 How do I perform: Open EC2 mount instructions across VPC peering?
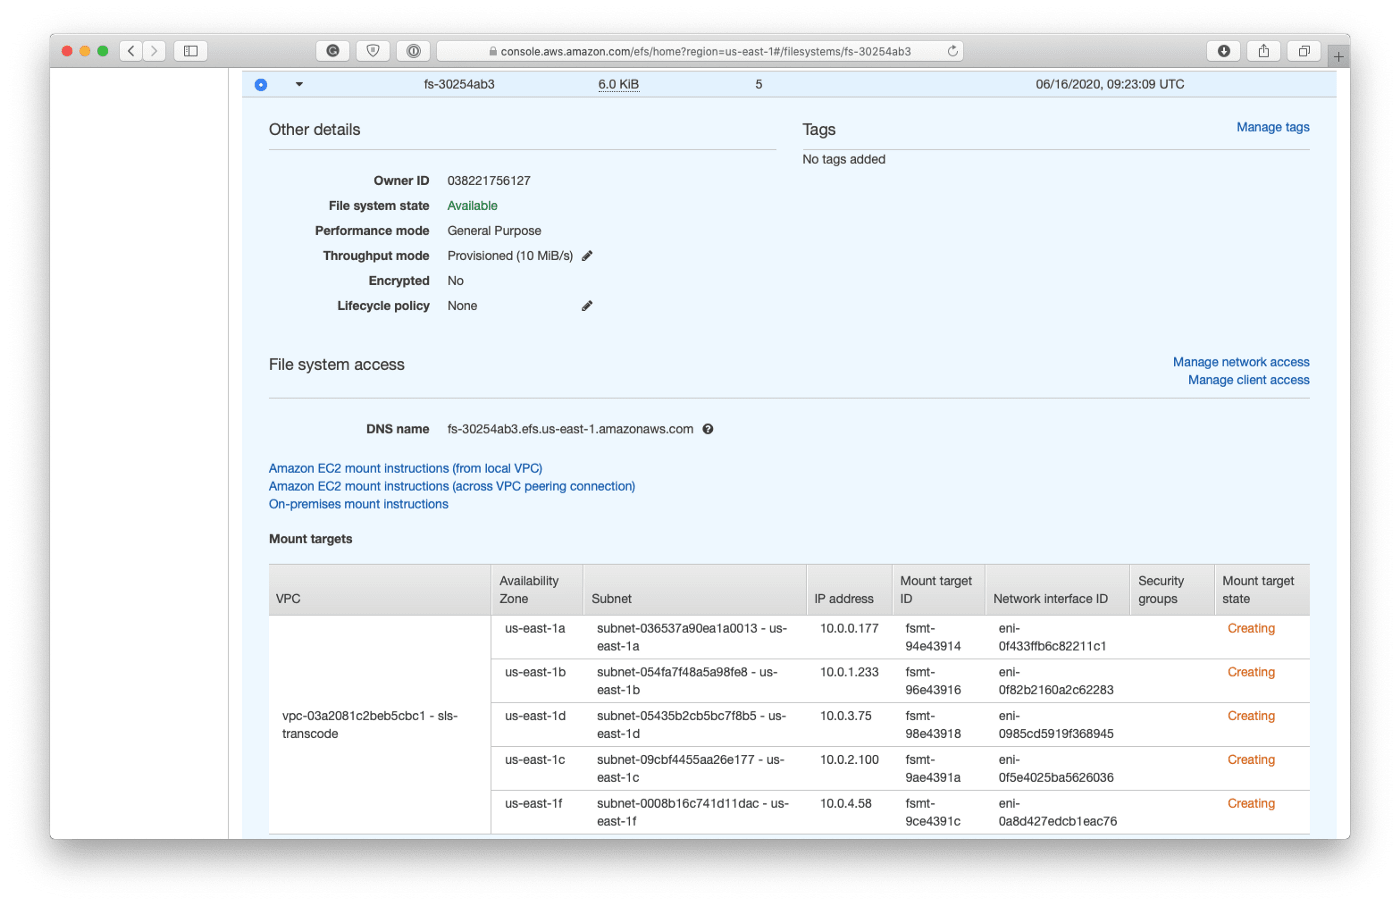[452, 486]
